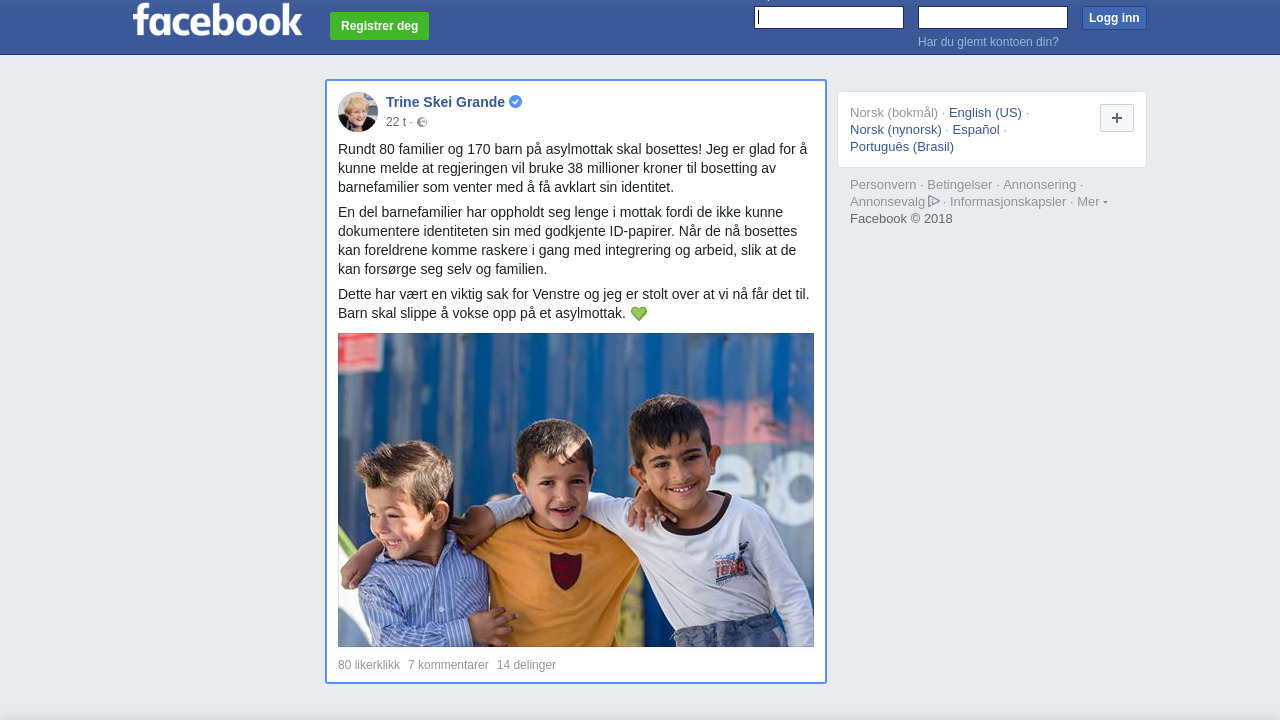Click the Logg inn button
The height and width of the screenshot is (720, 1280).
1114,18
